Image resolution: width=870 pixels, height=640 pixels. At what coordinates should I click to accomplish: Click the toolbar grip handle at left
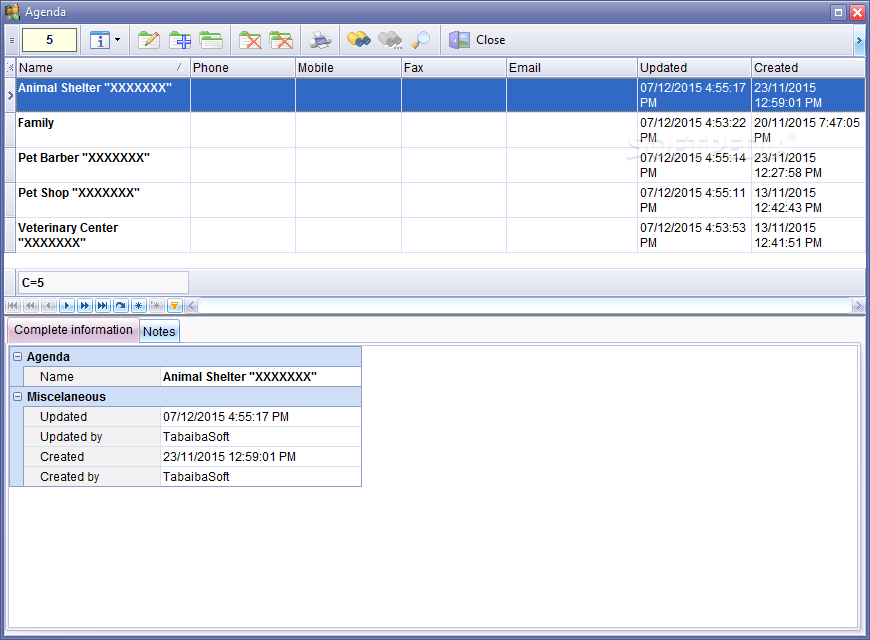[12, 40]
